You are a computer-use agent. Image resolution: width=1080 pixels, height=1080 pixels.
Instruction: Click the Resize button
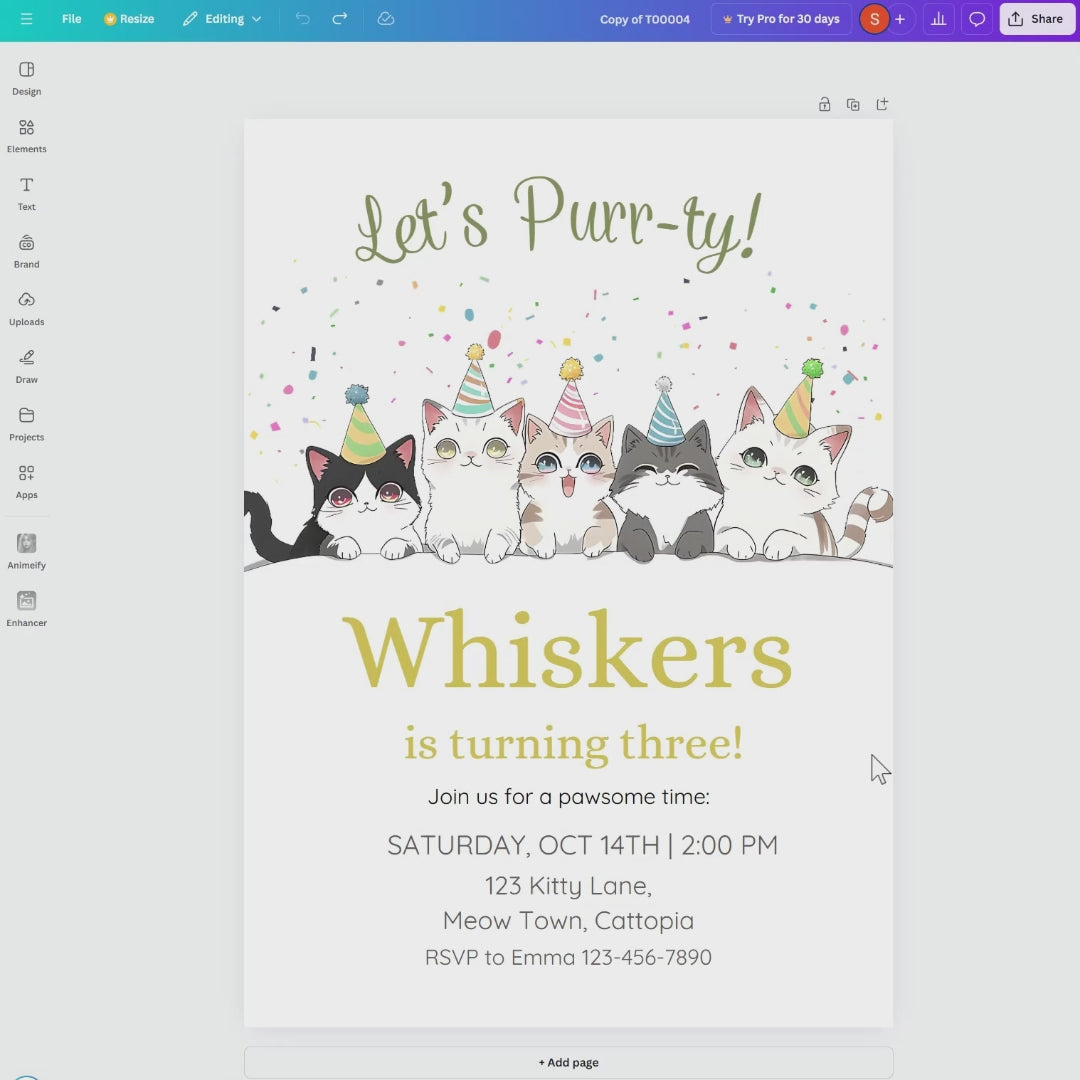129,19
